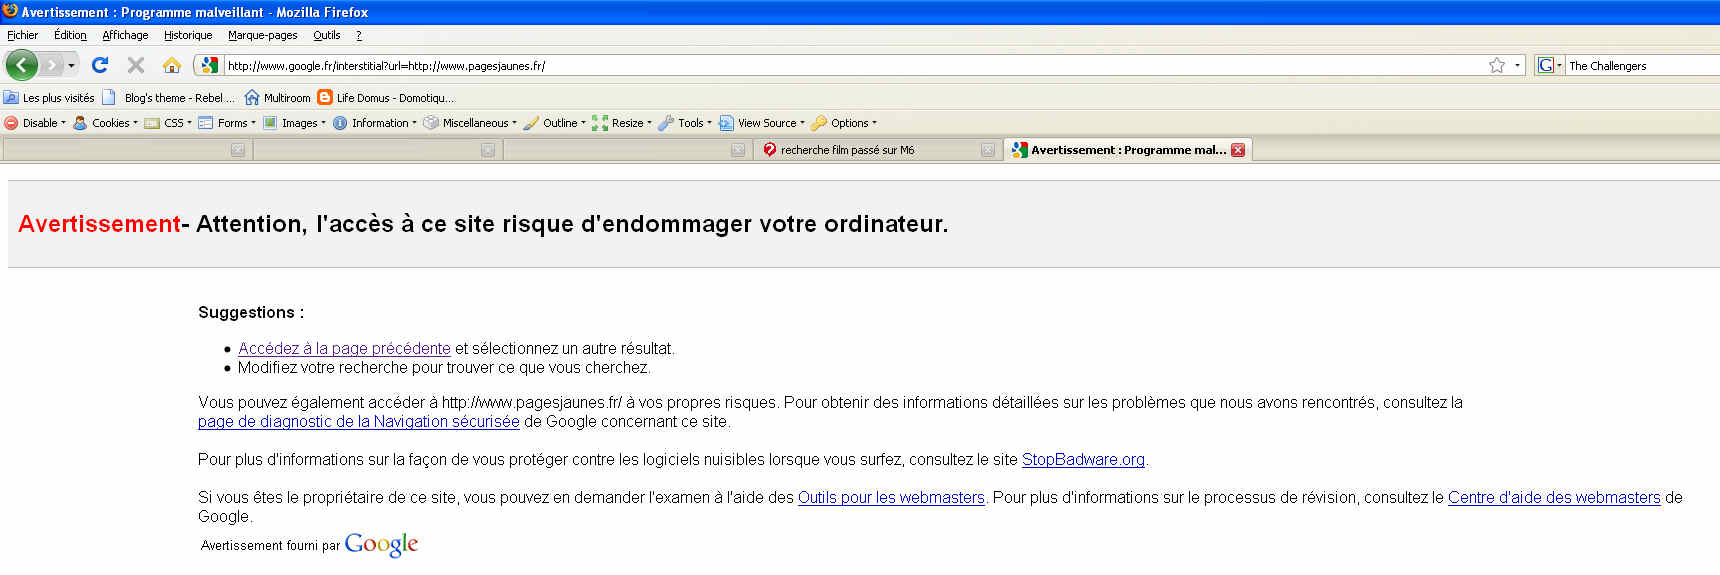The height and width of the screenshot is (575, 1720).
Task: Open the ? help menu
Action: coord(359,35)
